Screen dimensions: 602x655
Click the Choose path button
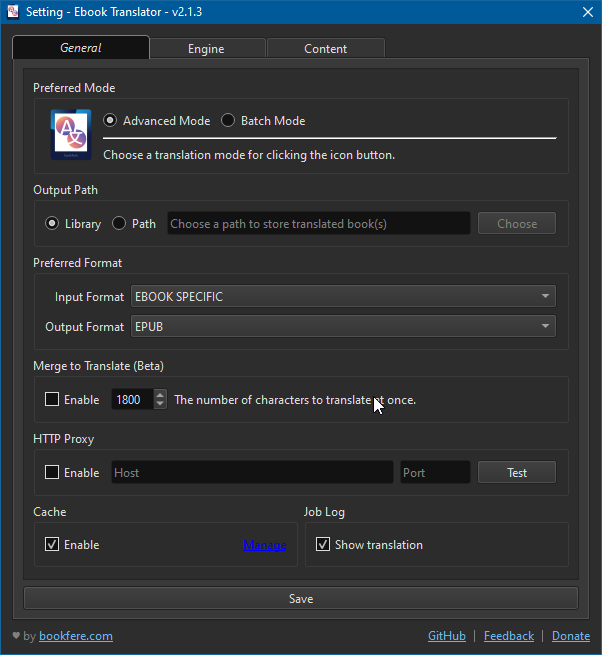point(517,223)
